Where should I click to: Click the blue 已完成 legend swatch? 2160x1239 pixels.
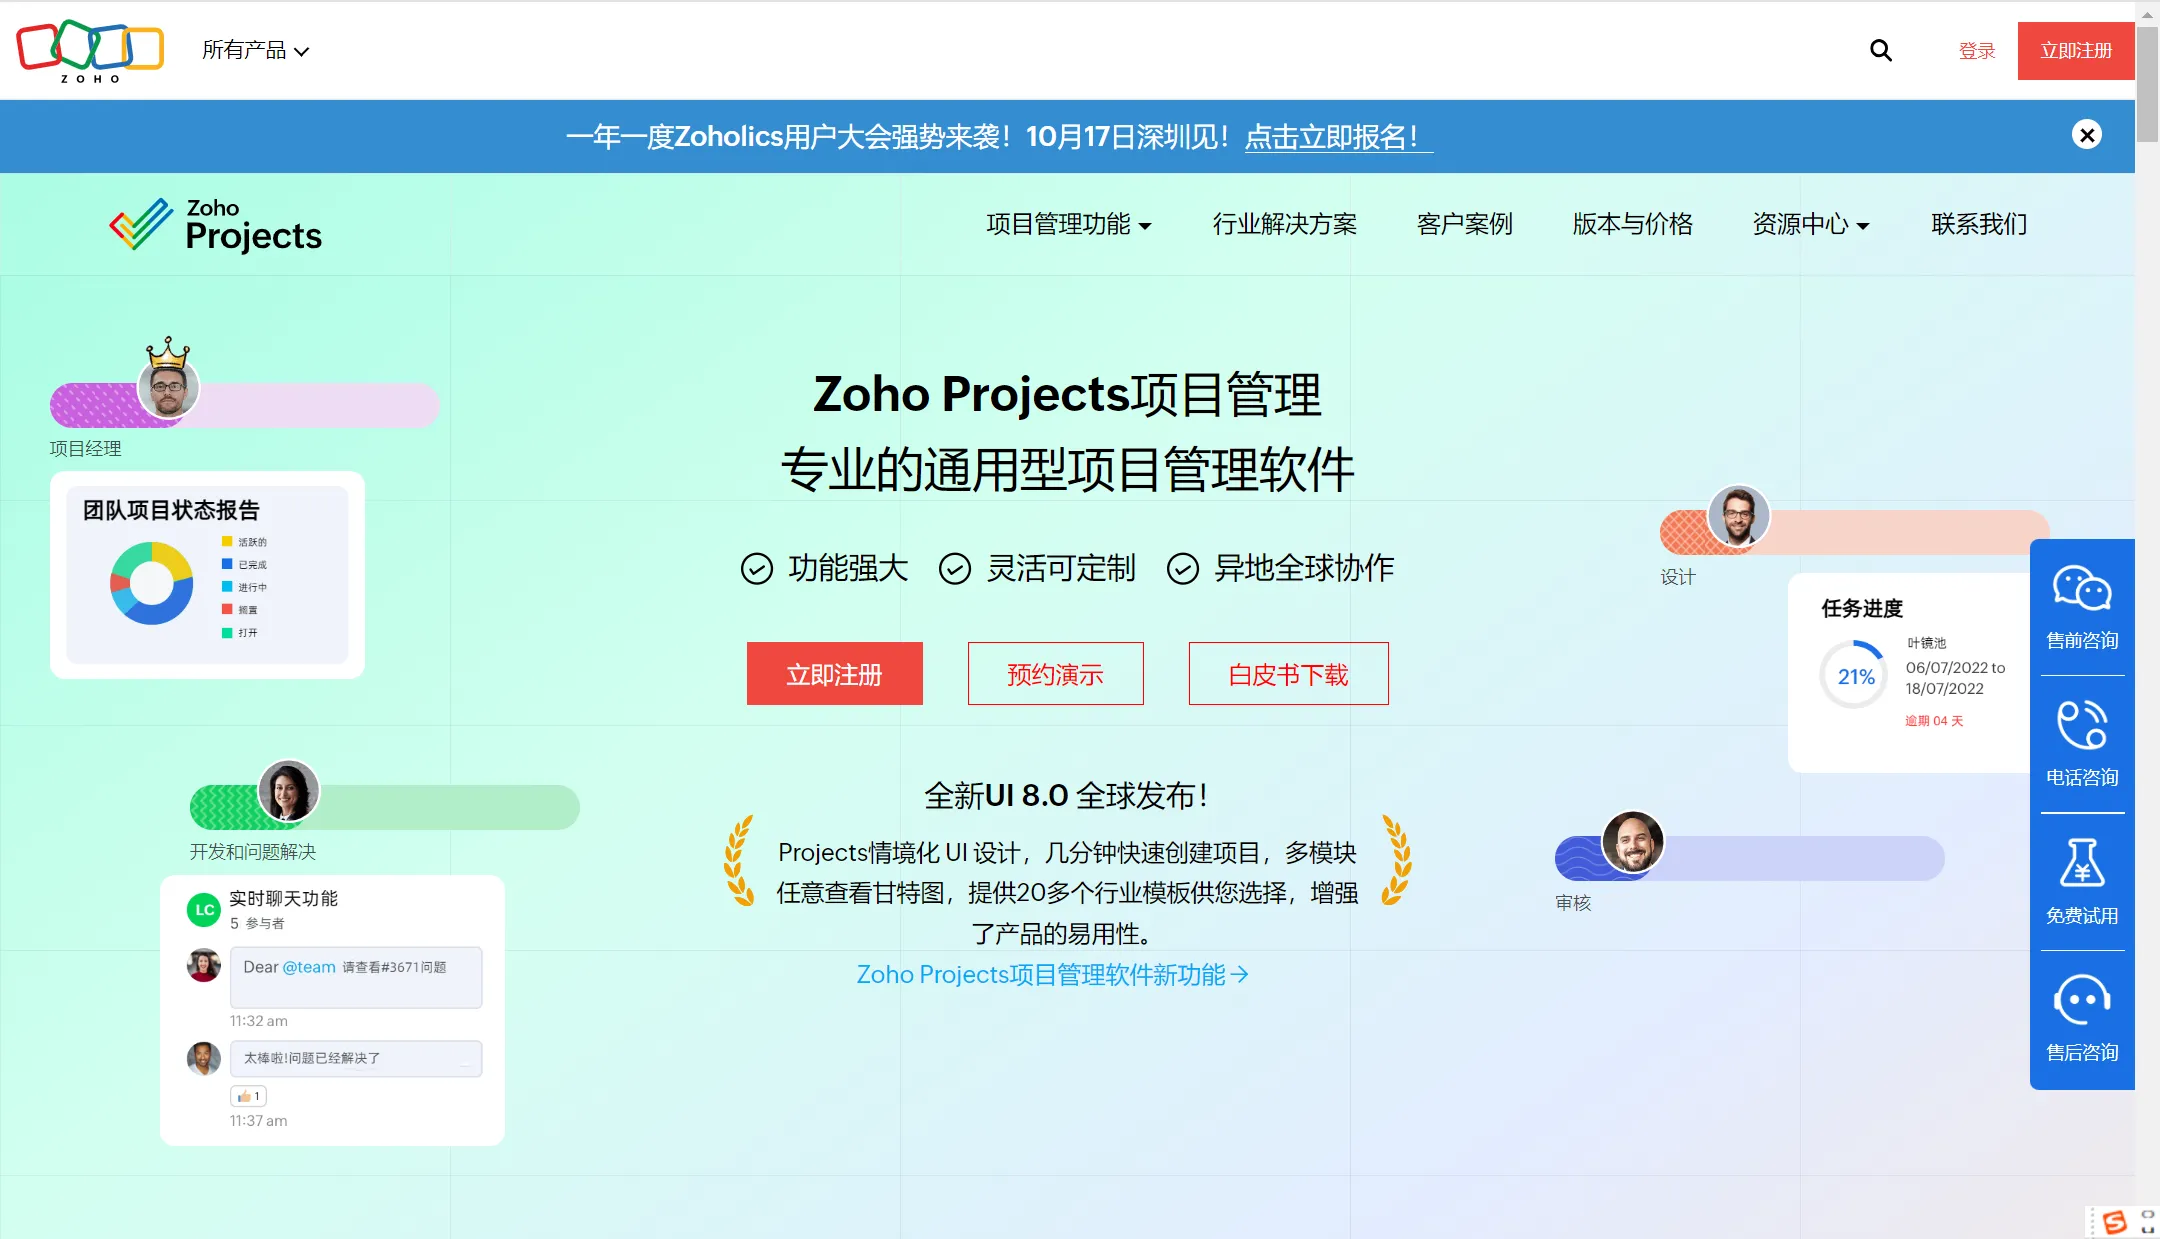click(x=227, y=564)
